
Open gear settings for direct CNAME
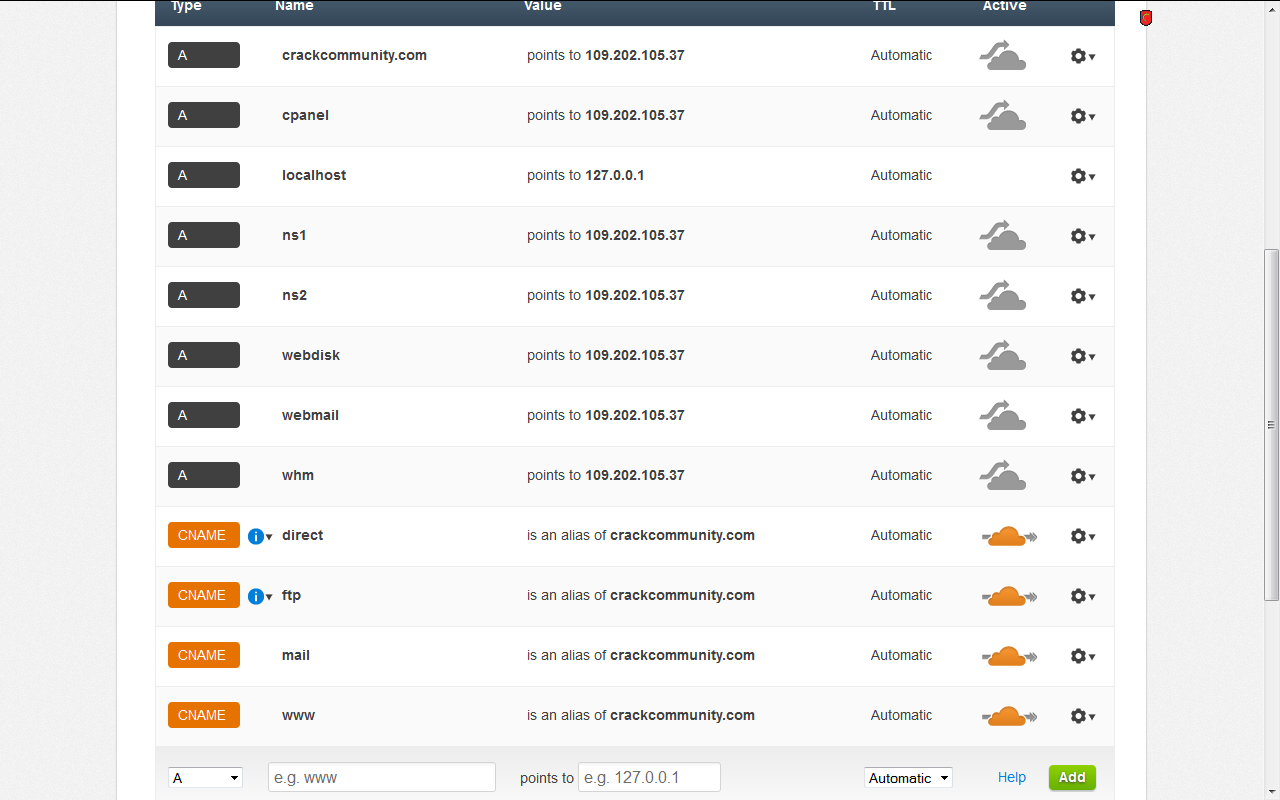coord(1082,536)
